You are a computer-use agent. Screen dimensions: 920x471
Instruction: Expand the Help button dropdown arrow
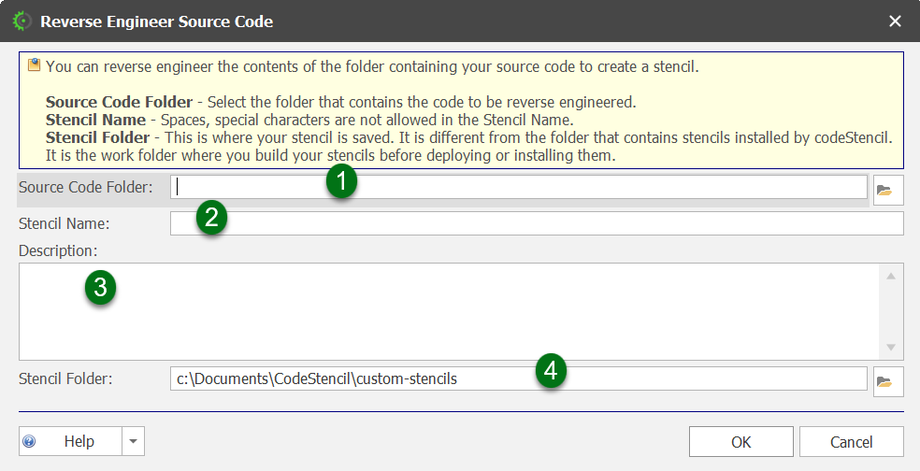(x=134, y=441)
